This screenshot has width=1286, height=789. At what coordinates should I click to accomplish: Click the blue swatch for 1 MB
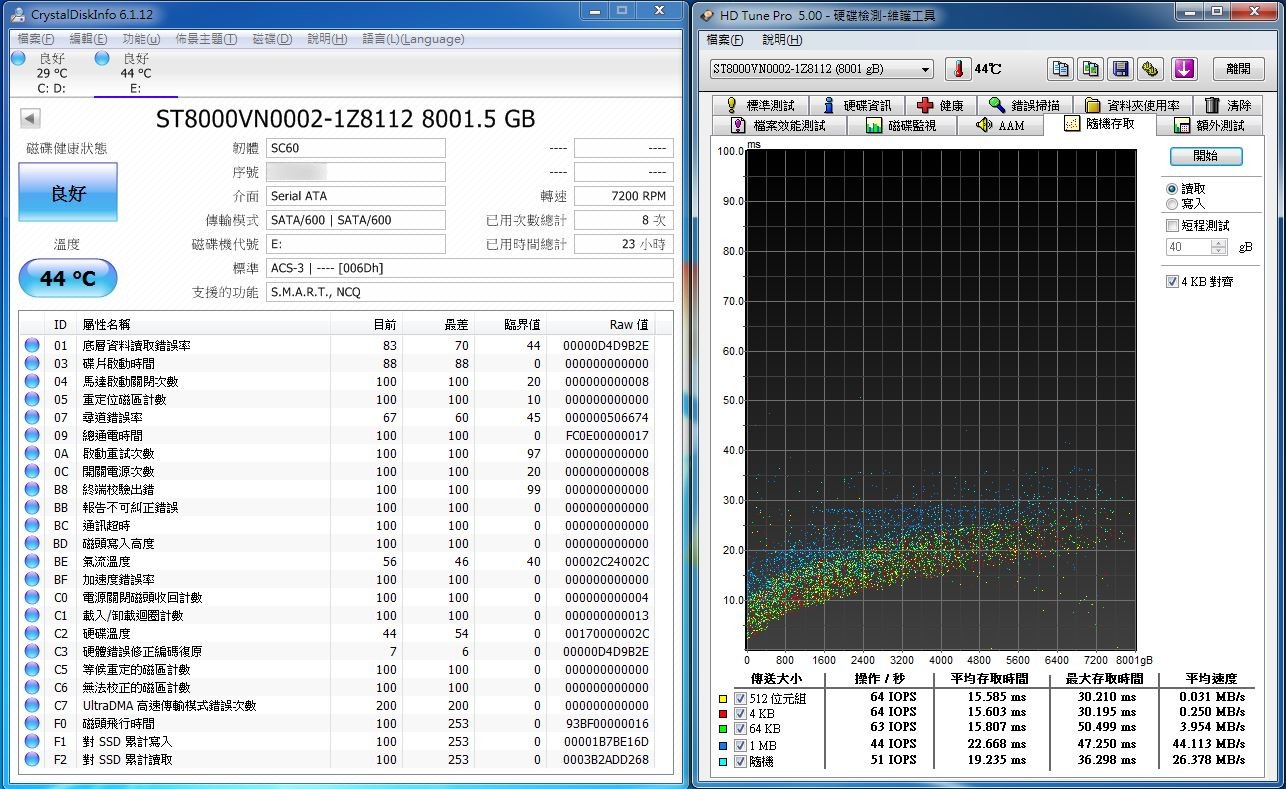pos(723,746)
